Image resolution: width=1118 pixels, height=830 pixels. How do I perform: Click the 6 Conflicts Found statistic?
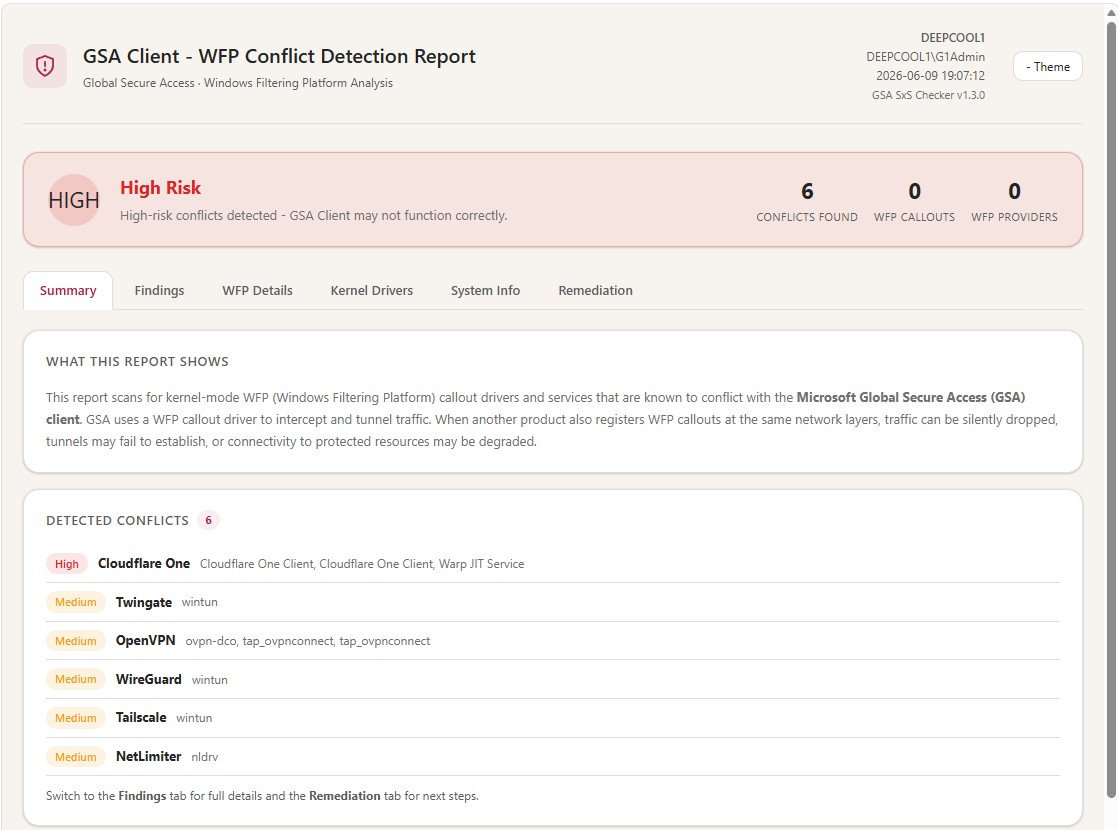807,202
